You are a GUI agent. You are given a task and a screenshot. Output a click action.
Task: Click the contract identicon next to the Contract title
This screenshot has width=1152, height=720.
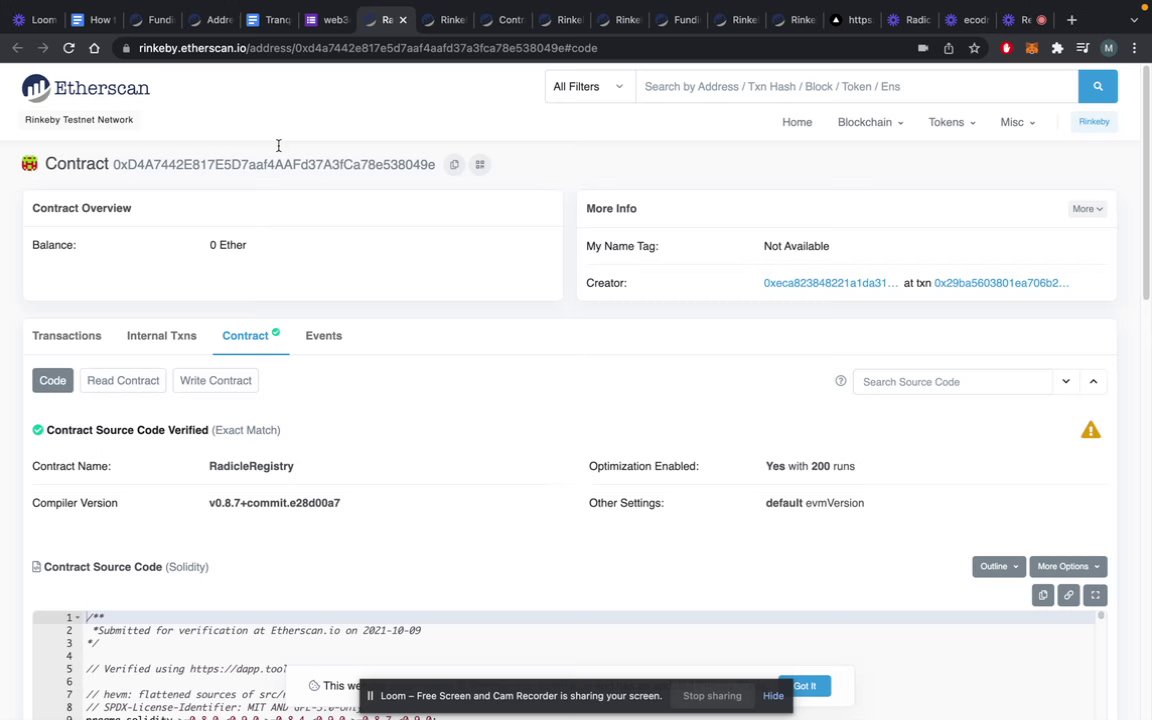29,164
